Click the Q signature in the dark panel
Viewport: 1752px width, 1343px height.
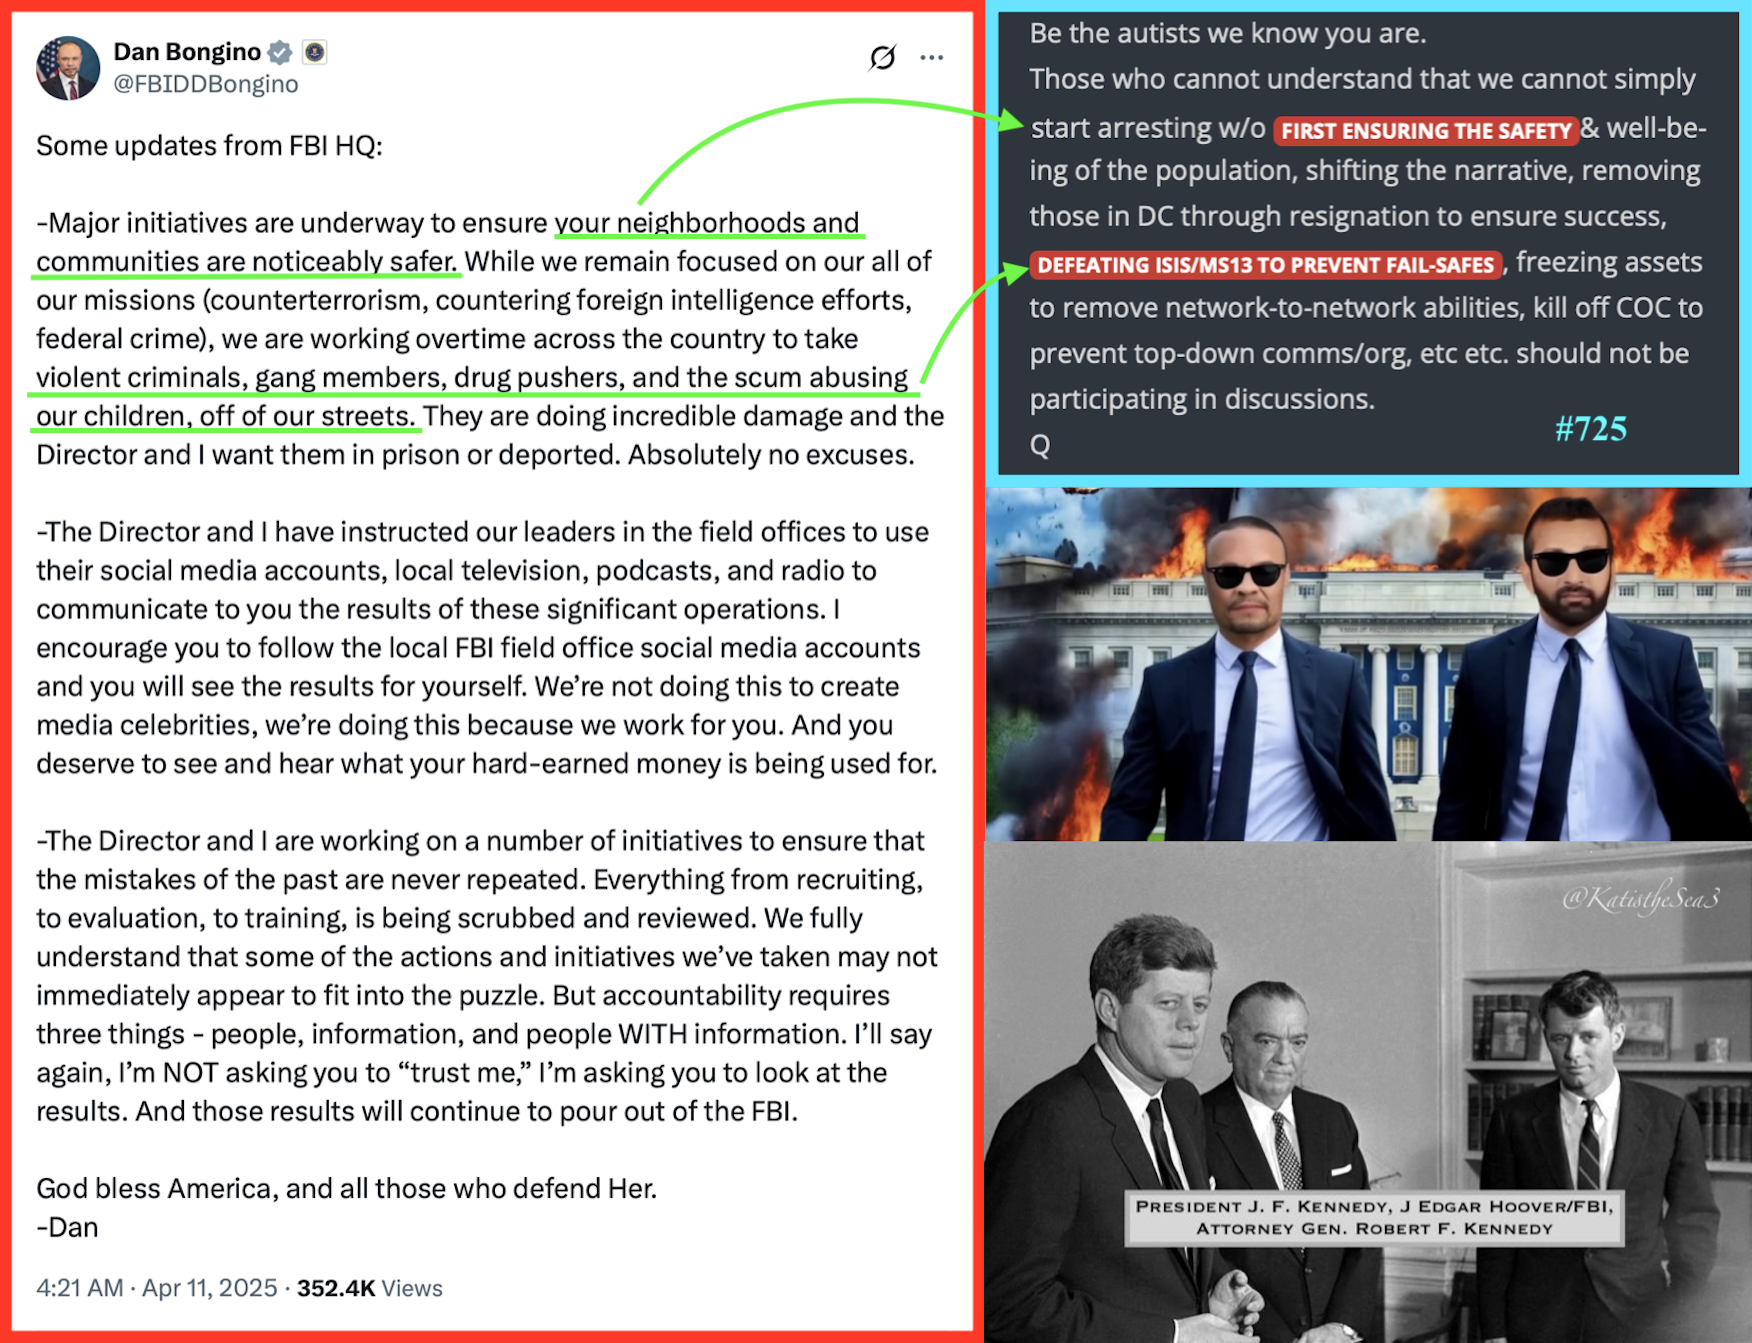coord(1040,445)
